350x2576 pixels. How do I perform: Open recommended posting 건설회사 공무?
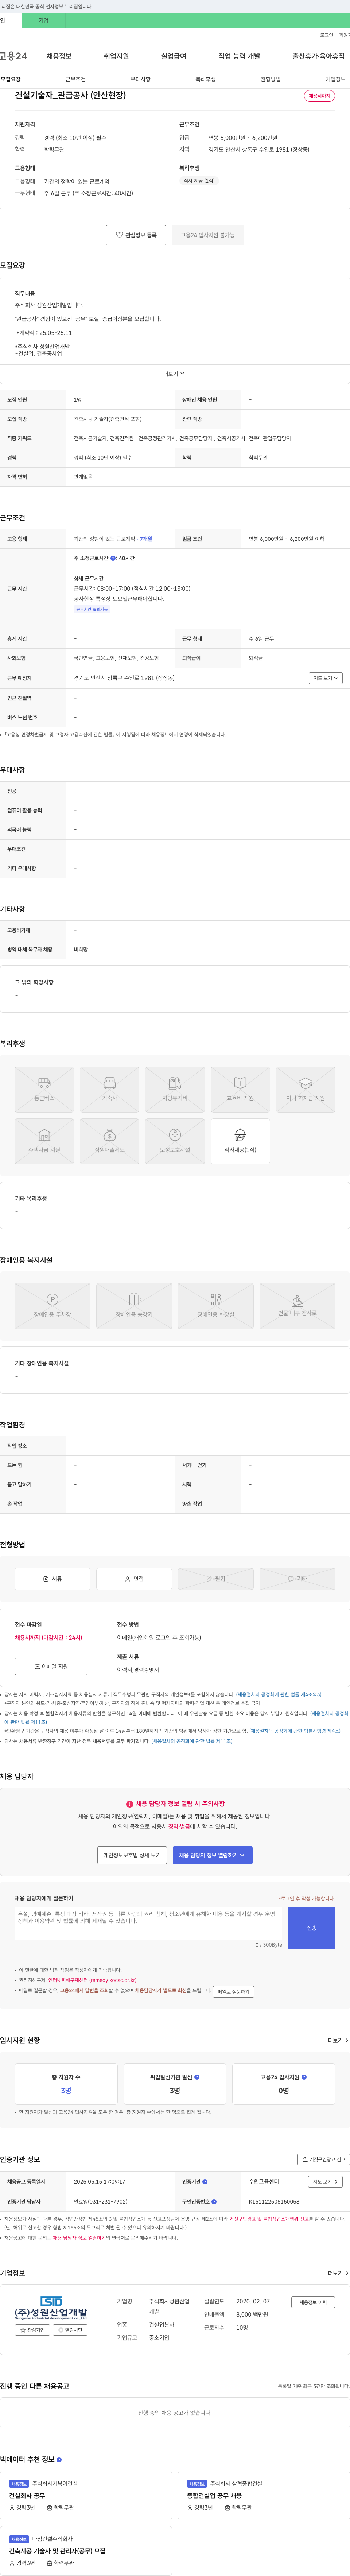pos(27,2496)
